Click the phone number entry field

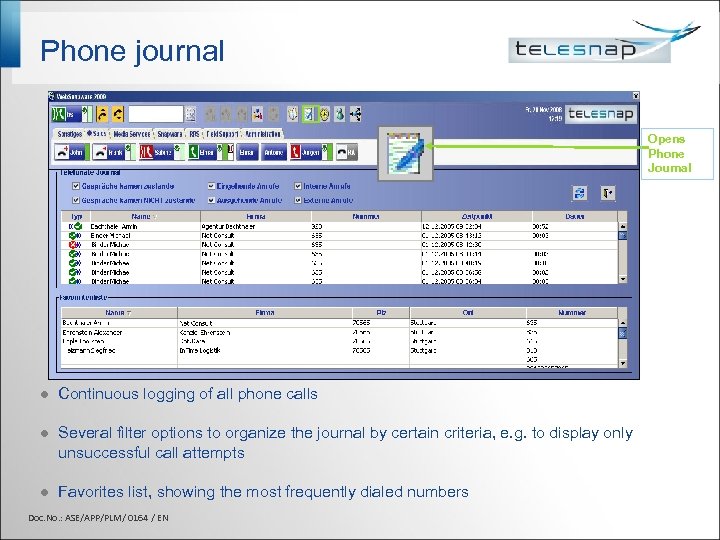point(156,114)
